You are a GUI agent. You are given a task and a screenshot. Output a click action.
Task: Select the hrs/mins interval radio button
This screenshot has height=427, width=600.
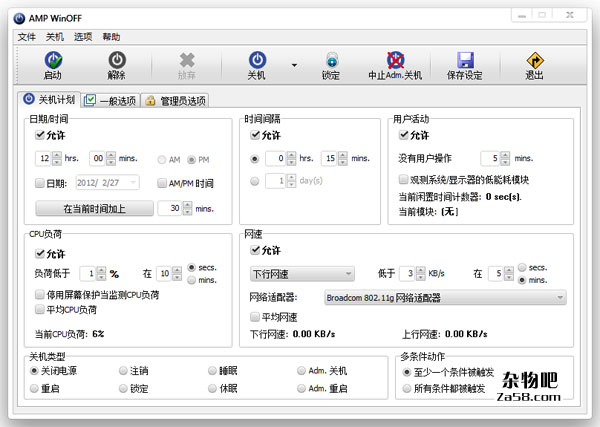pyautogui.click(x=255, y=159)
